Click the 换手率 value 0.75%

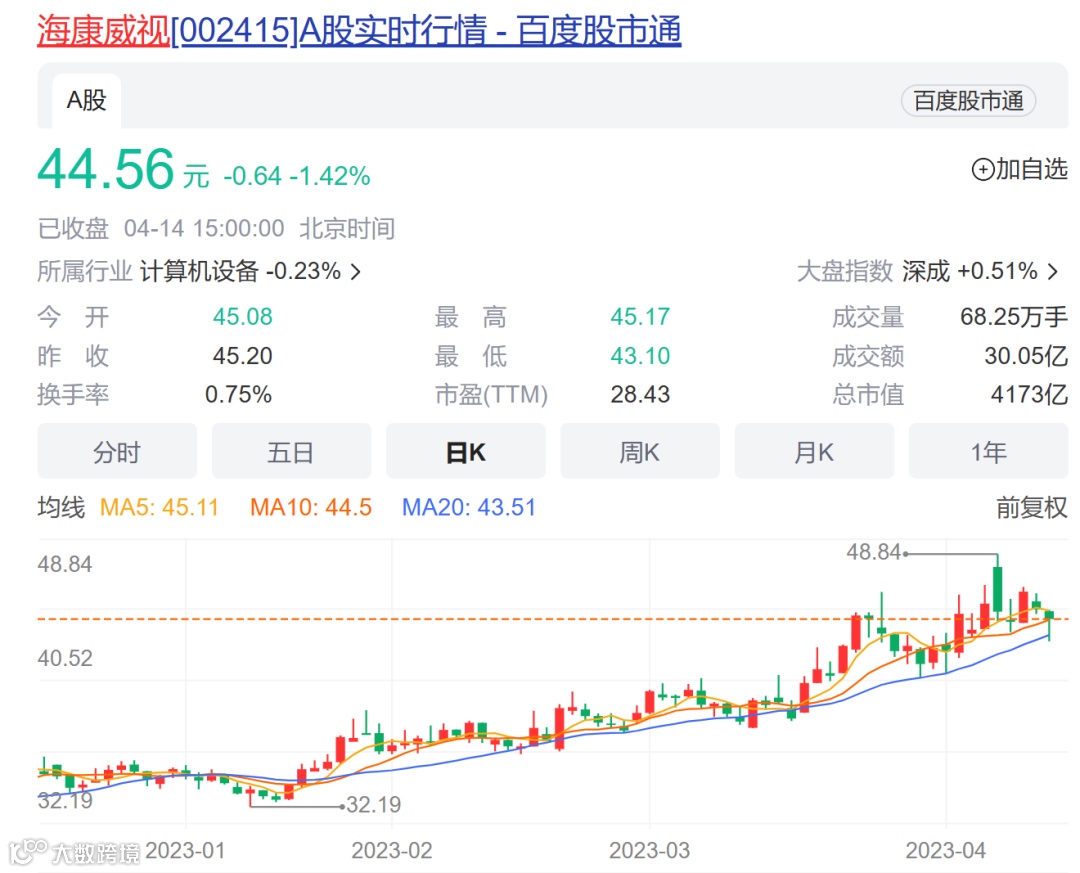238,395
